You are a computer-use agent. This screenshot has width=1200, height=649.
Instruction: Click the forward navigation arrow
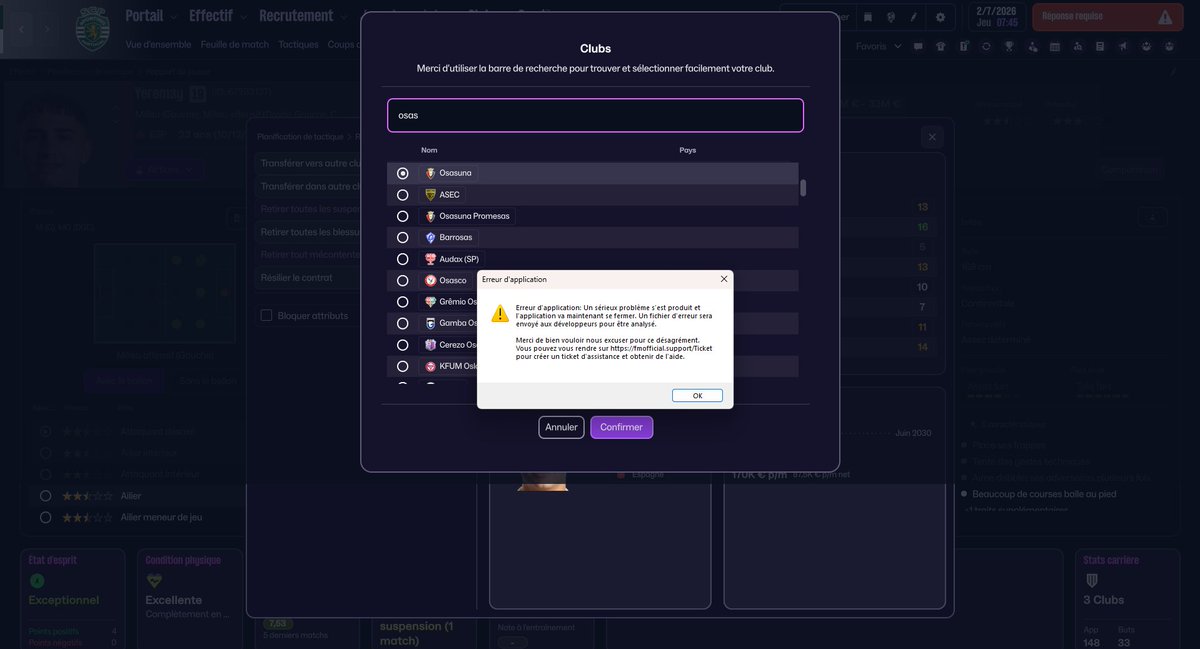click(x=48, y=29)
